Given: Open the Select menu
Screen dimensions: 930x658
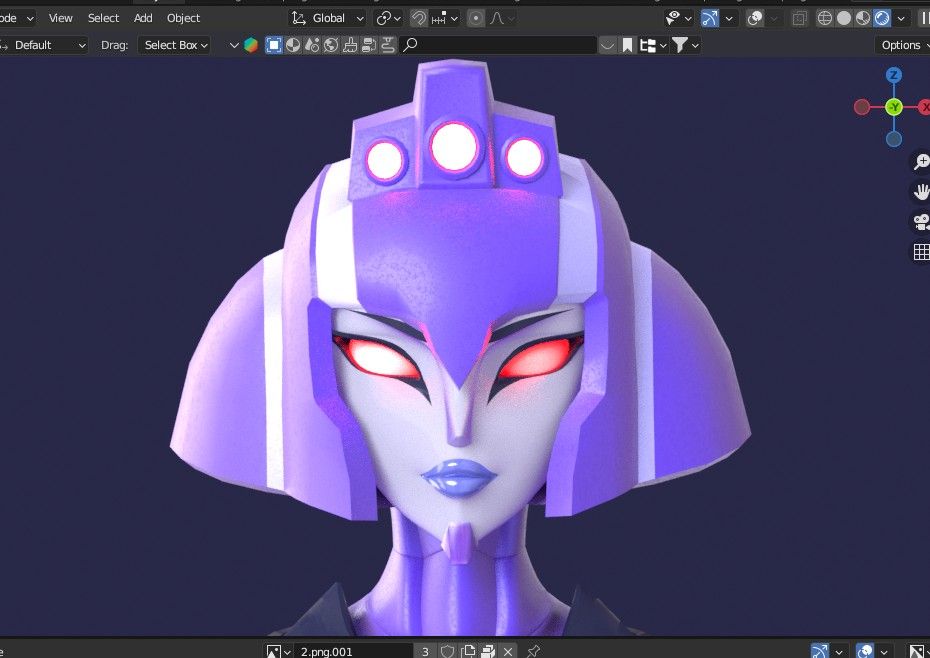Looking at the screenshot, I should click(103, 18).
